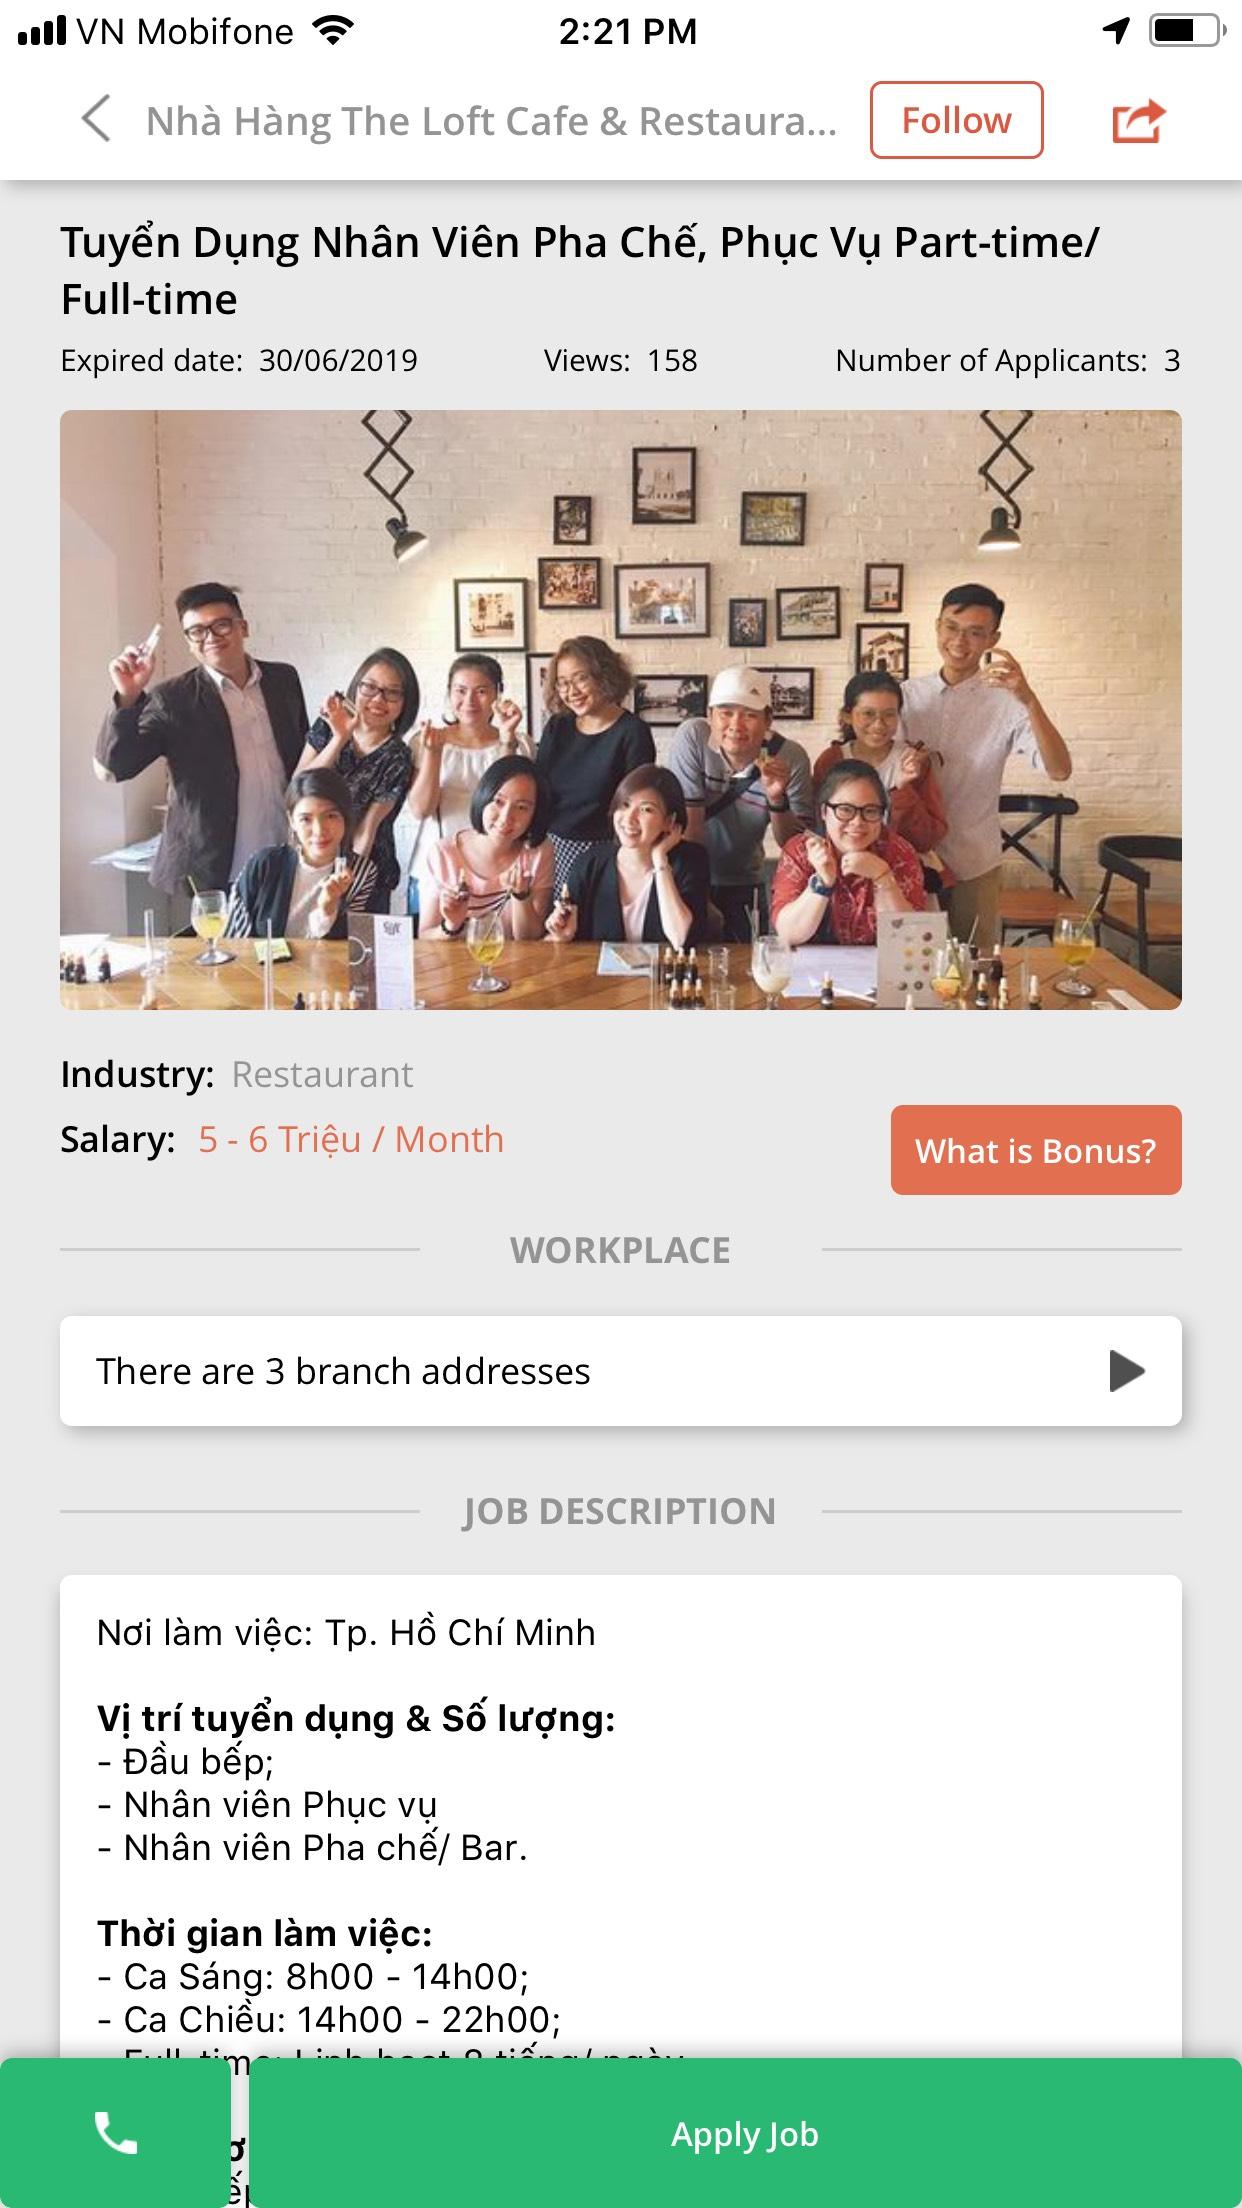This screenshot has height=2208, width=1242.
Task: Tap the WORKPLACE section header
Action: pos(620,1250)
